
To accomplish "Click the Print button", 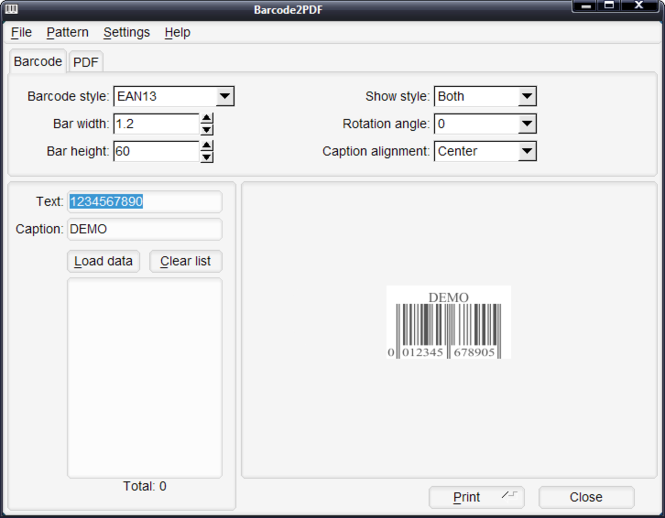I will [477, 497].
